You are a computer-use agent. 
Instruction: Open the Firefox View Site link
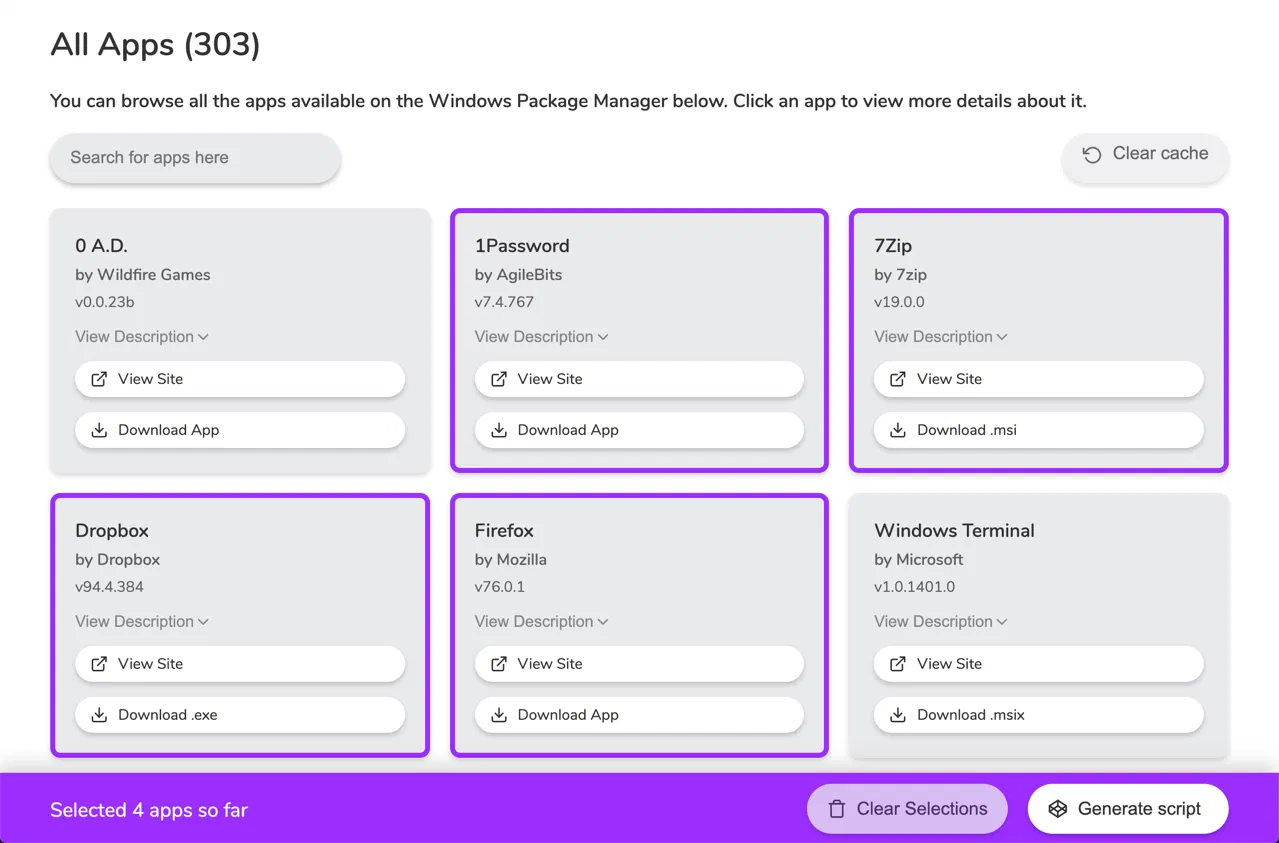tap(639, 664)
